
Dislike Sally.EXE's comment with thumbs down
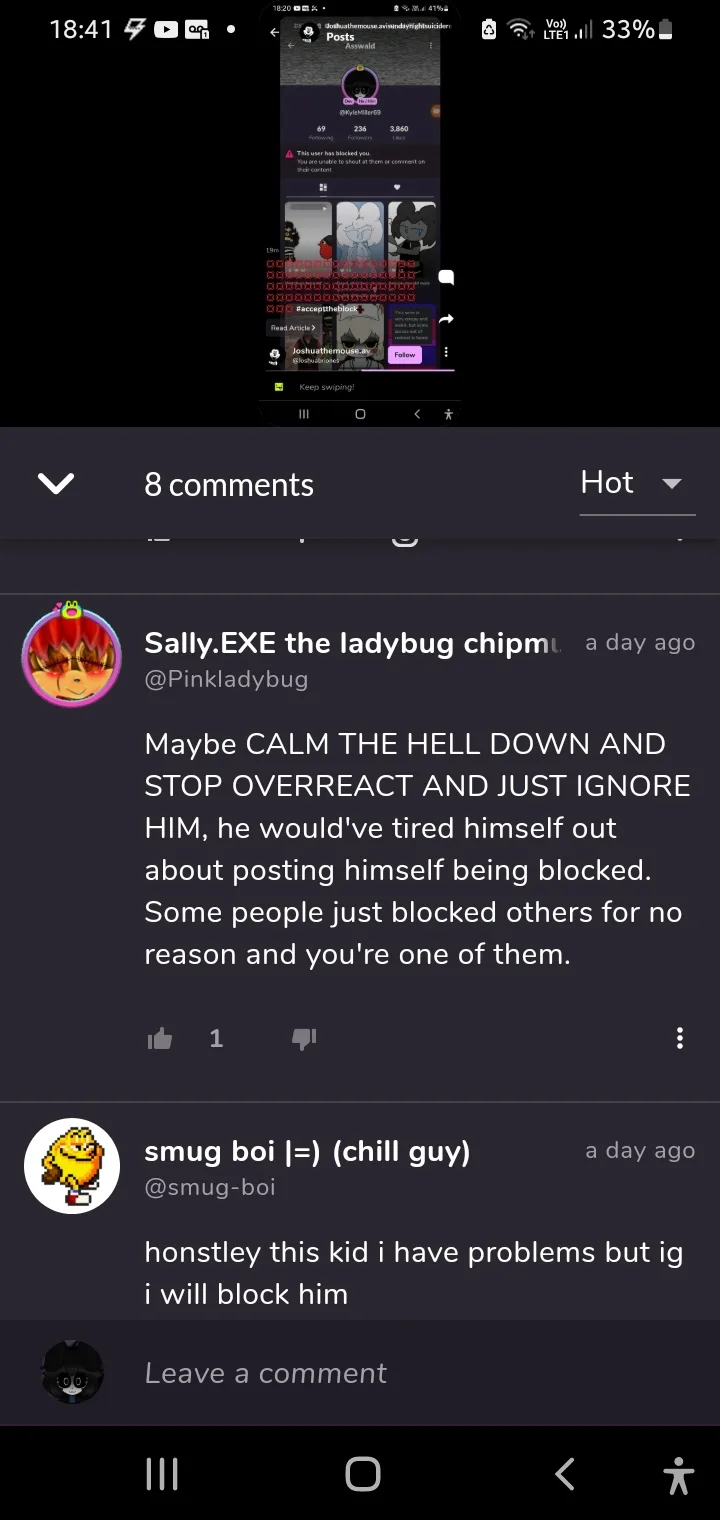click(304, 1039)
